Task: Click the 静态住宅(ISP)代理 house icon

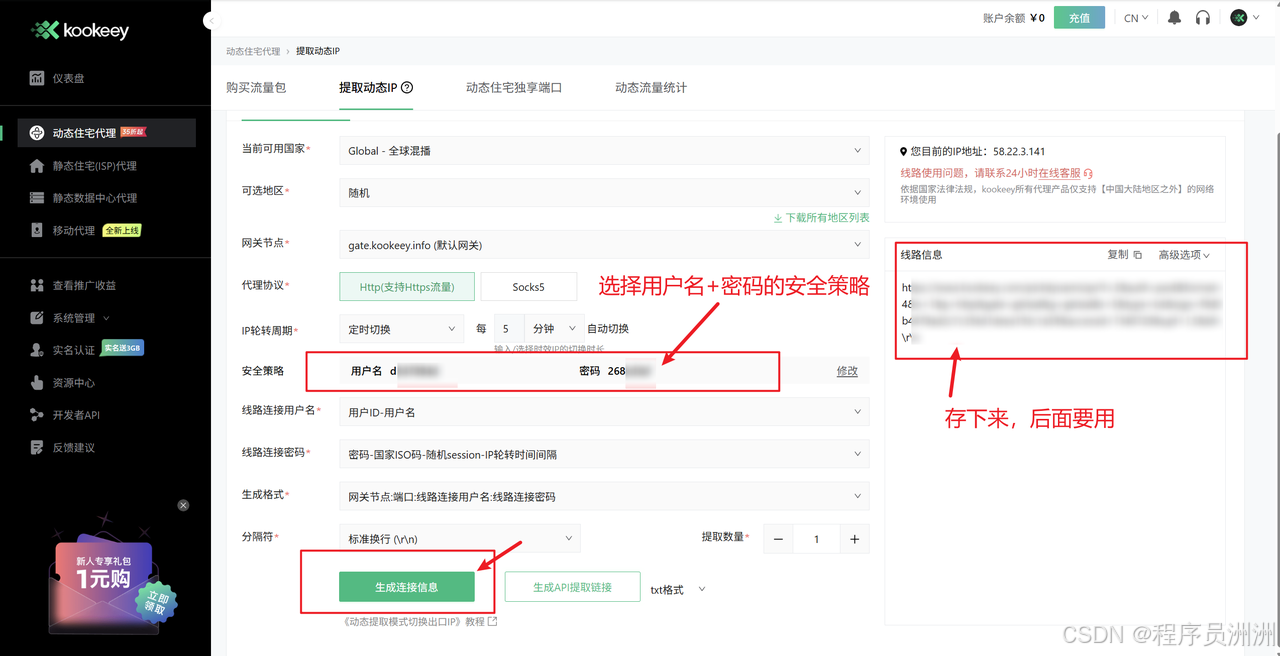Action: point(37,166)
